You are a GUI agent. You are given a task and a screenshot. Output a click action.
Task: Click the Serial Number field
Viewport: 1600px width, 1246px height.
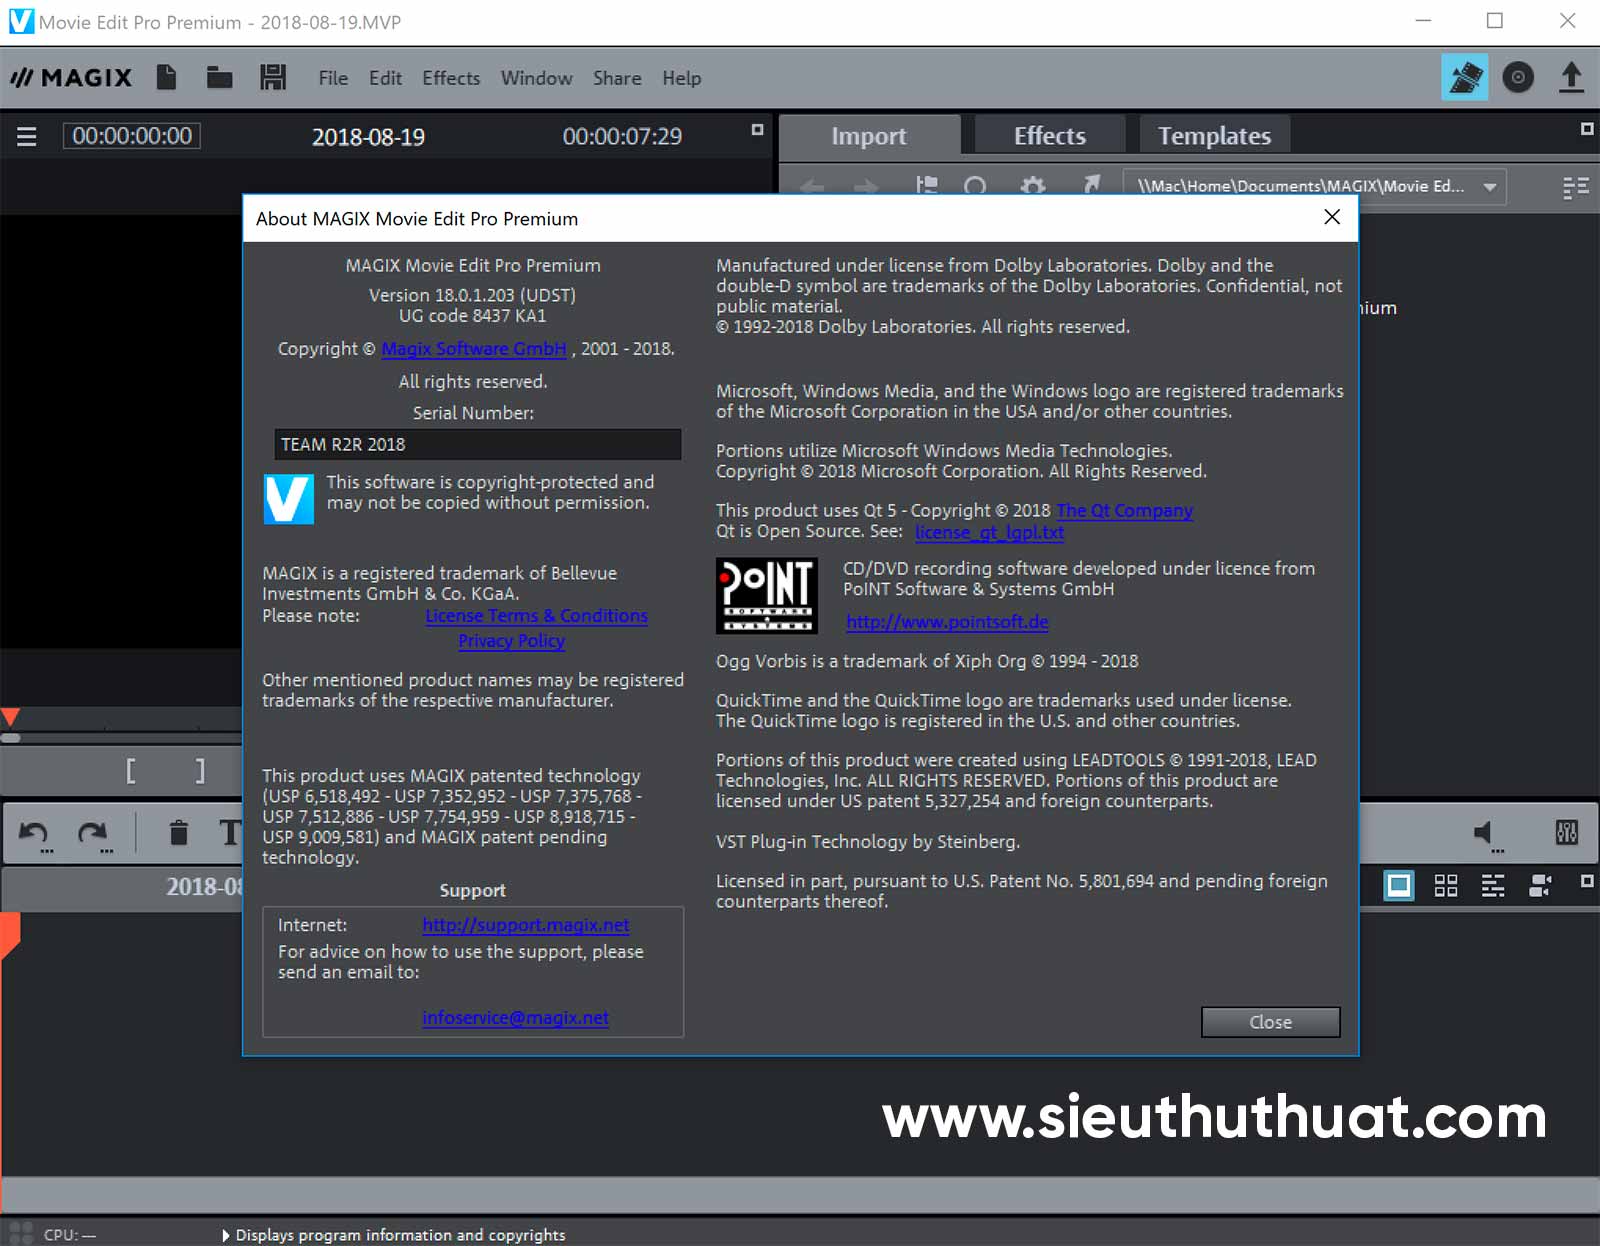click(478, 444)
